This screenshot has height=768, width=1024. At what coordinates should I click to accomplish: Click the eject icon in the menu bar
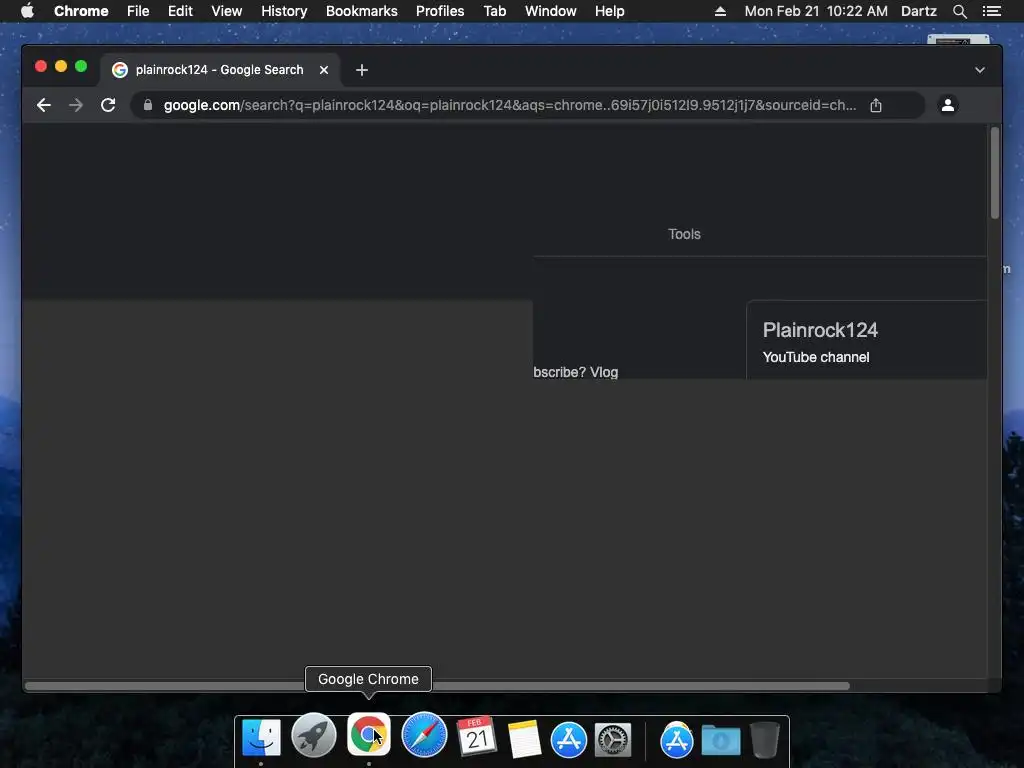tap(720, 11)
